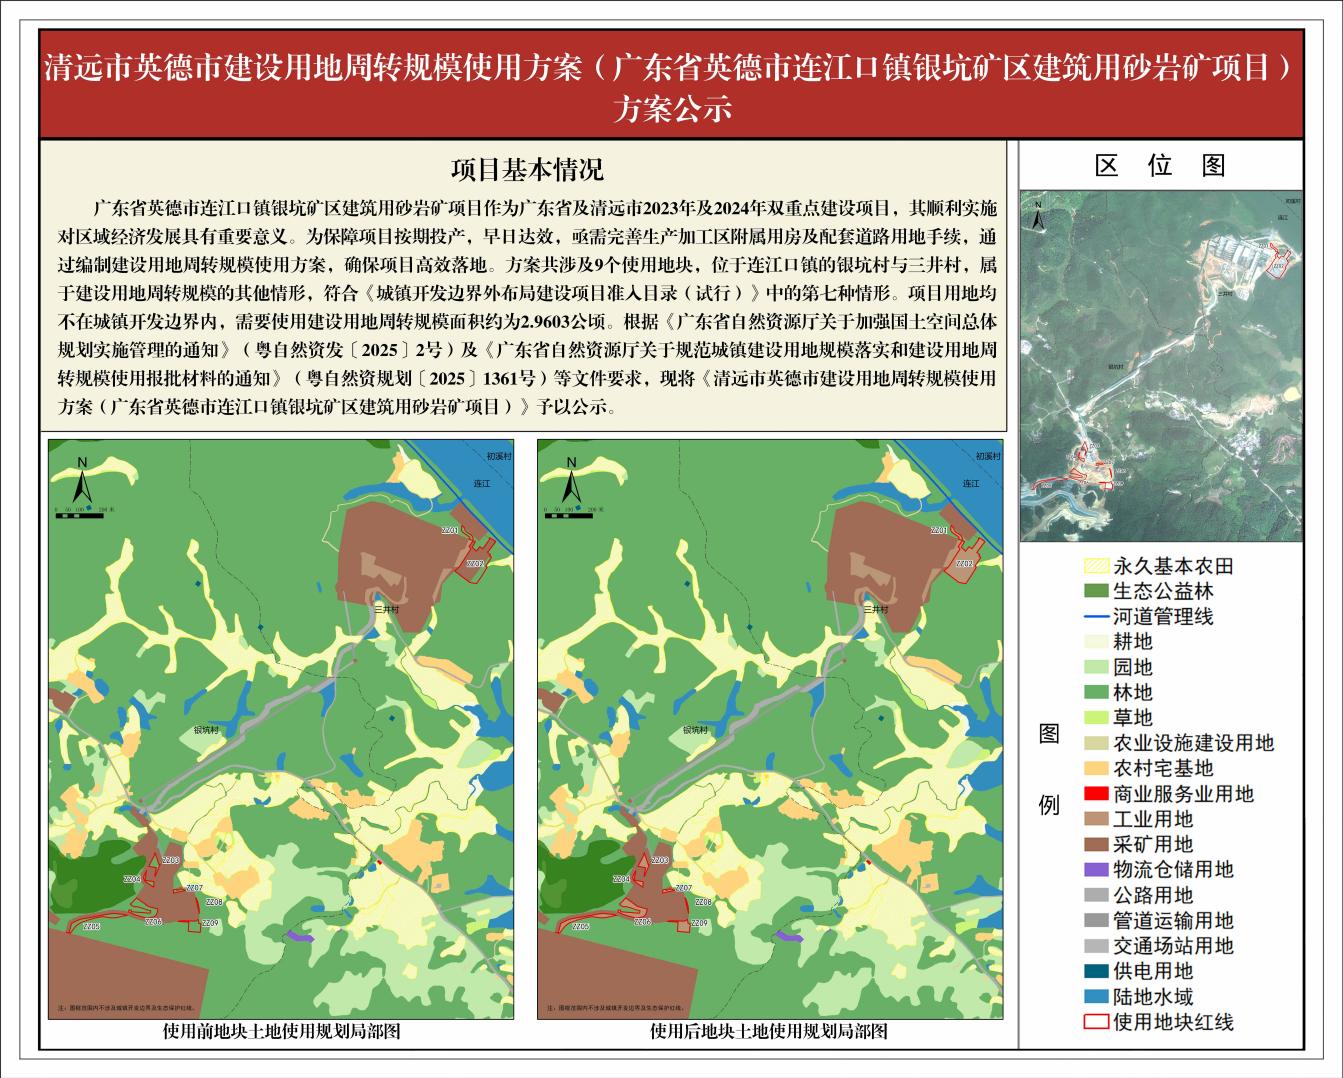Image resolution: width=1343 pixels, height=1078 pixels.
Task: Click the 使用前地块土地使用规划局部图 caption
Action: pyautogui.click(x=281, y=1032)
